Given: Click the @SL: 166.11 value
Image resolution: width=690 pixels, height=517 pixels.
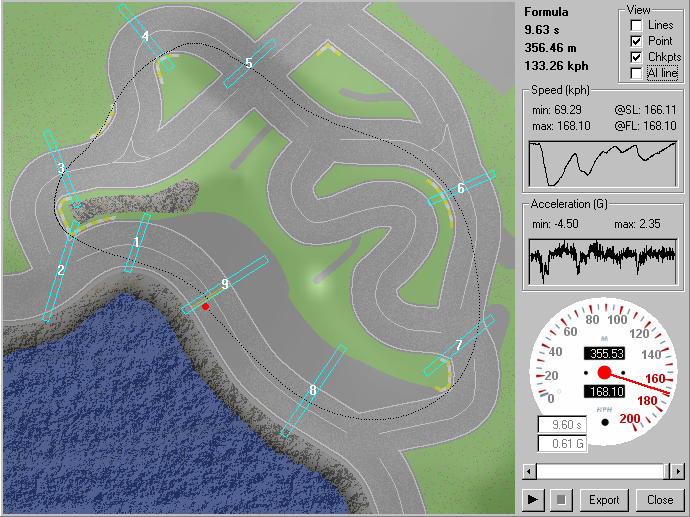Looking at the screenshot, I should point(645,110).
